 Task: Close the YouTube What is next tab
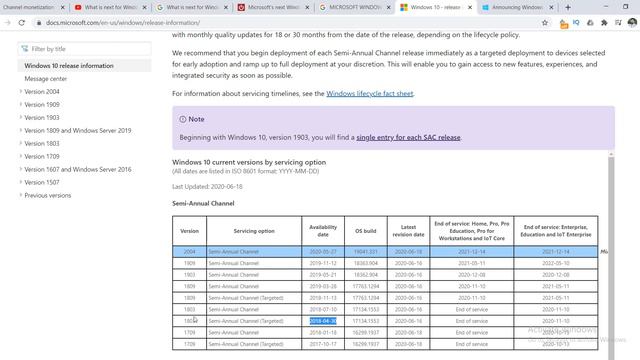pyautogui.click(x=144, y=7)
